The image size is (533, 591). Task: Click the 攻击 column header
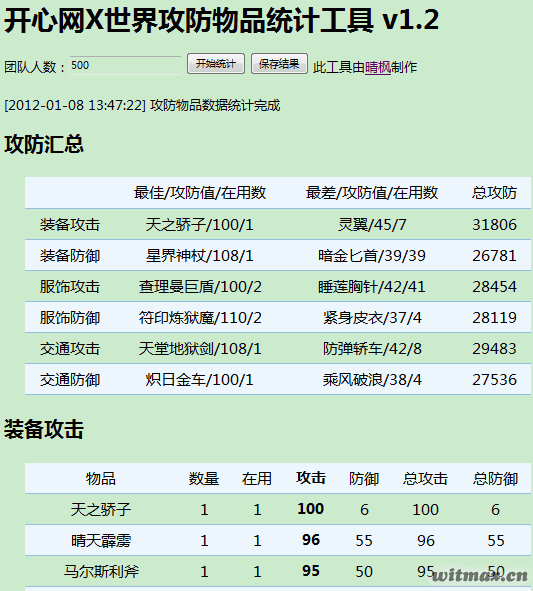coord(311,478)
